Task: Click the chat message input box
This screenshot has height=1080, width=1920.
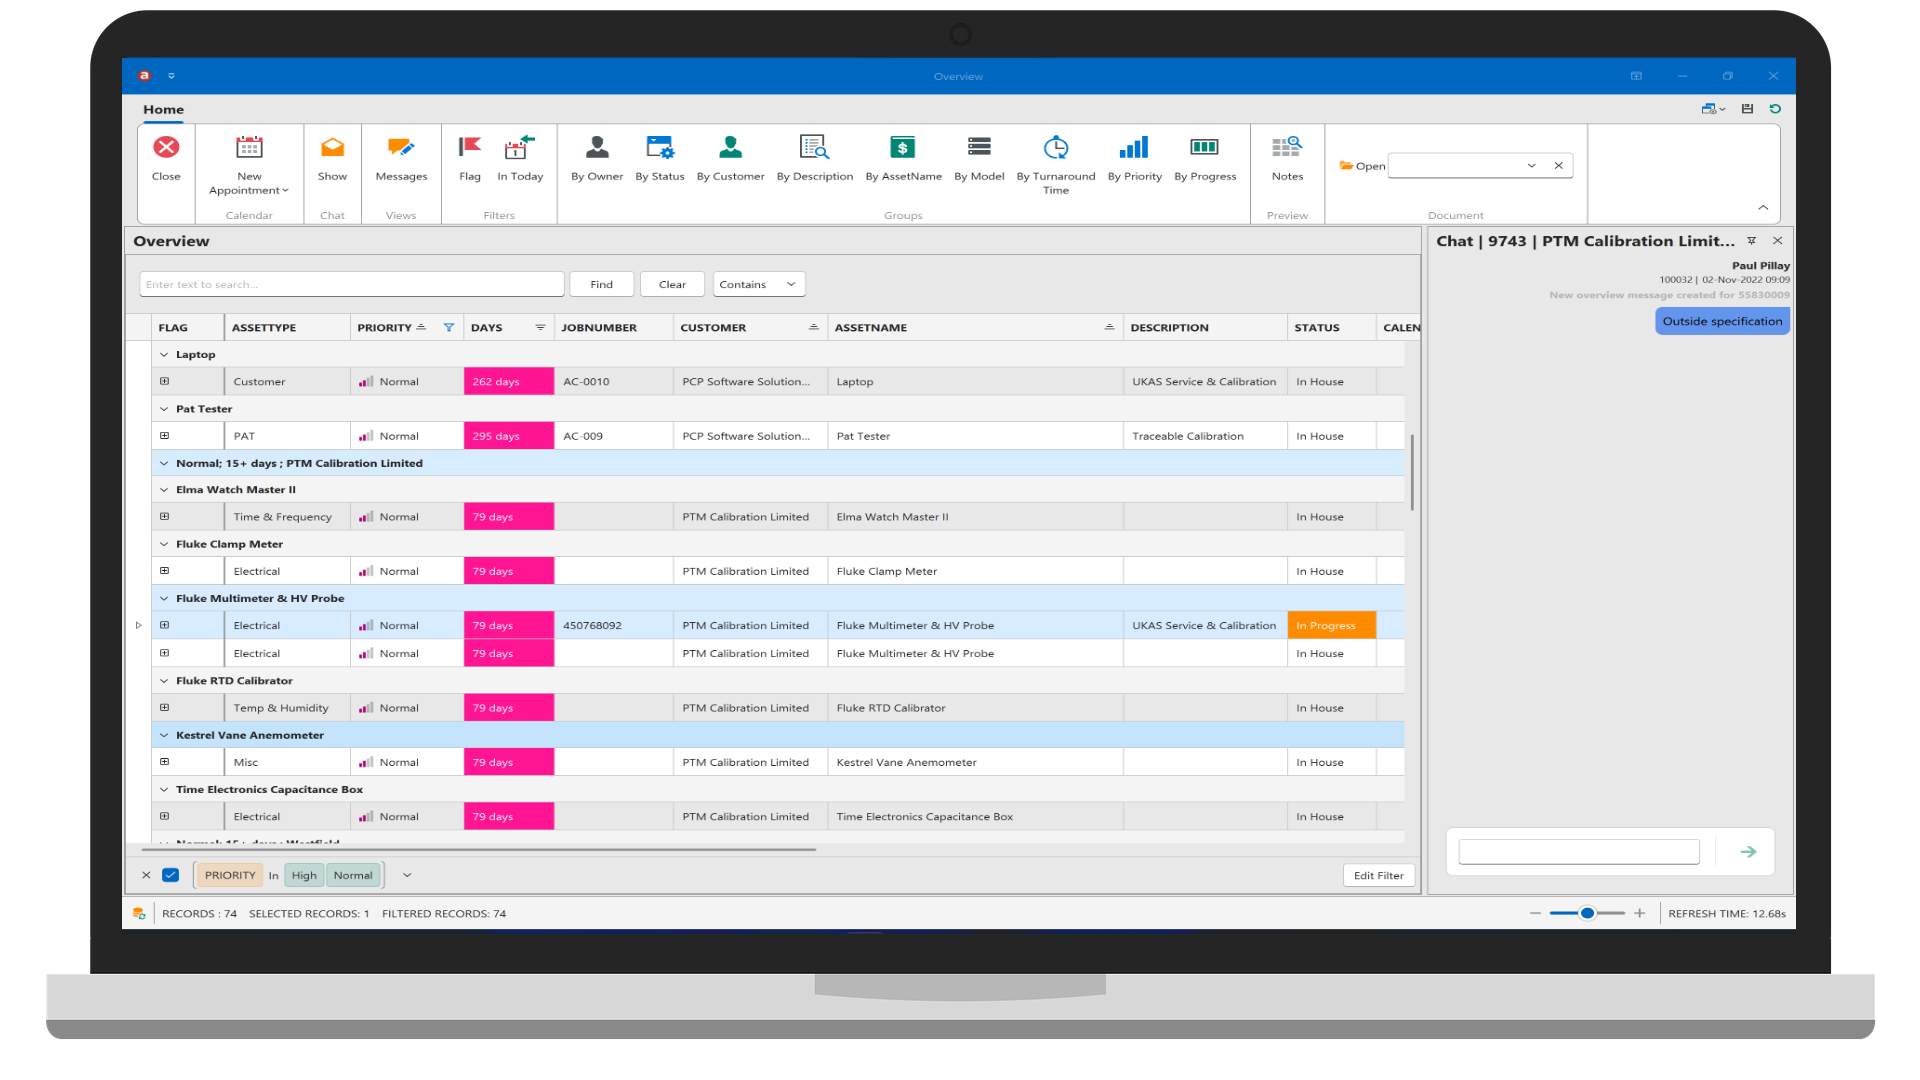Action: [x=1578, y=851]
